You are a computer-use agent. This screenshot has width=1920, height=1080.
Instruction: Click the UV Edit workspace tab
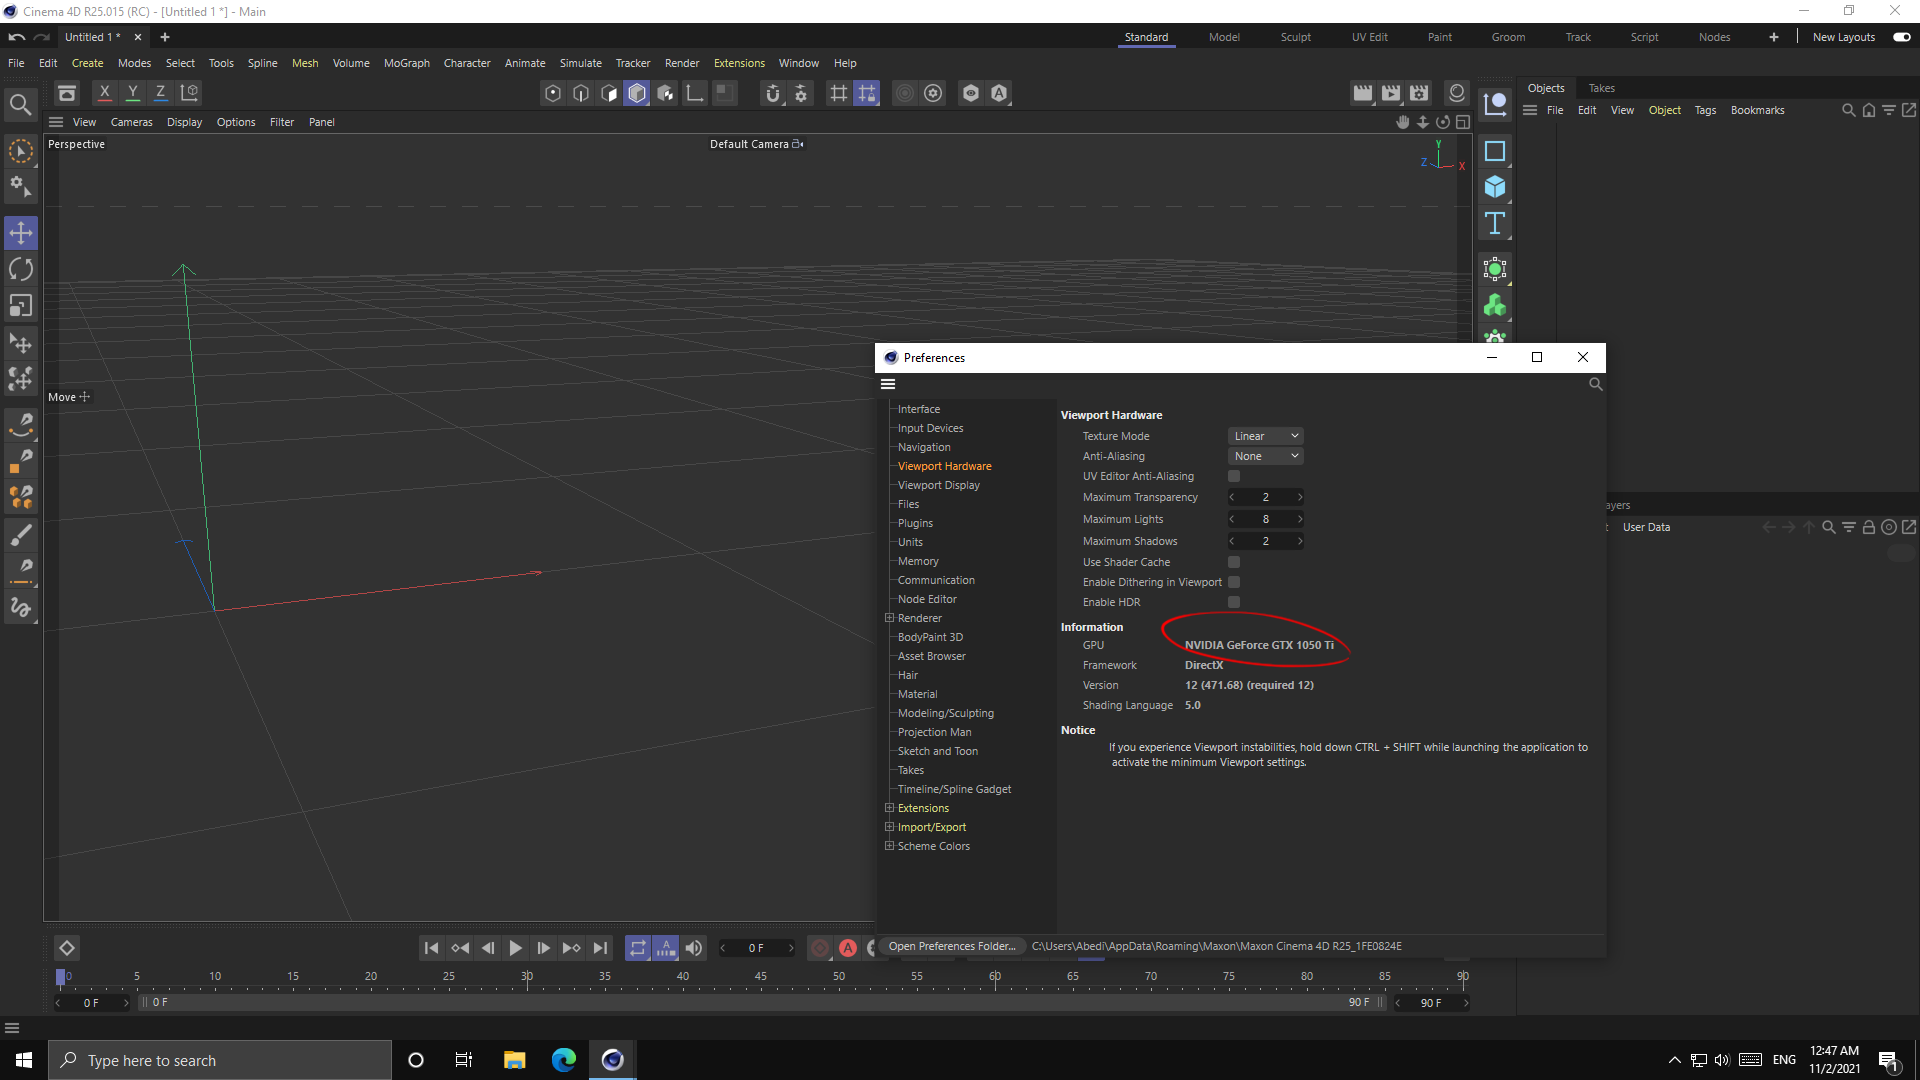pos(1370,36)
